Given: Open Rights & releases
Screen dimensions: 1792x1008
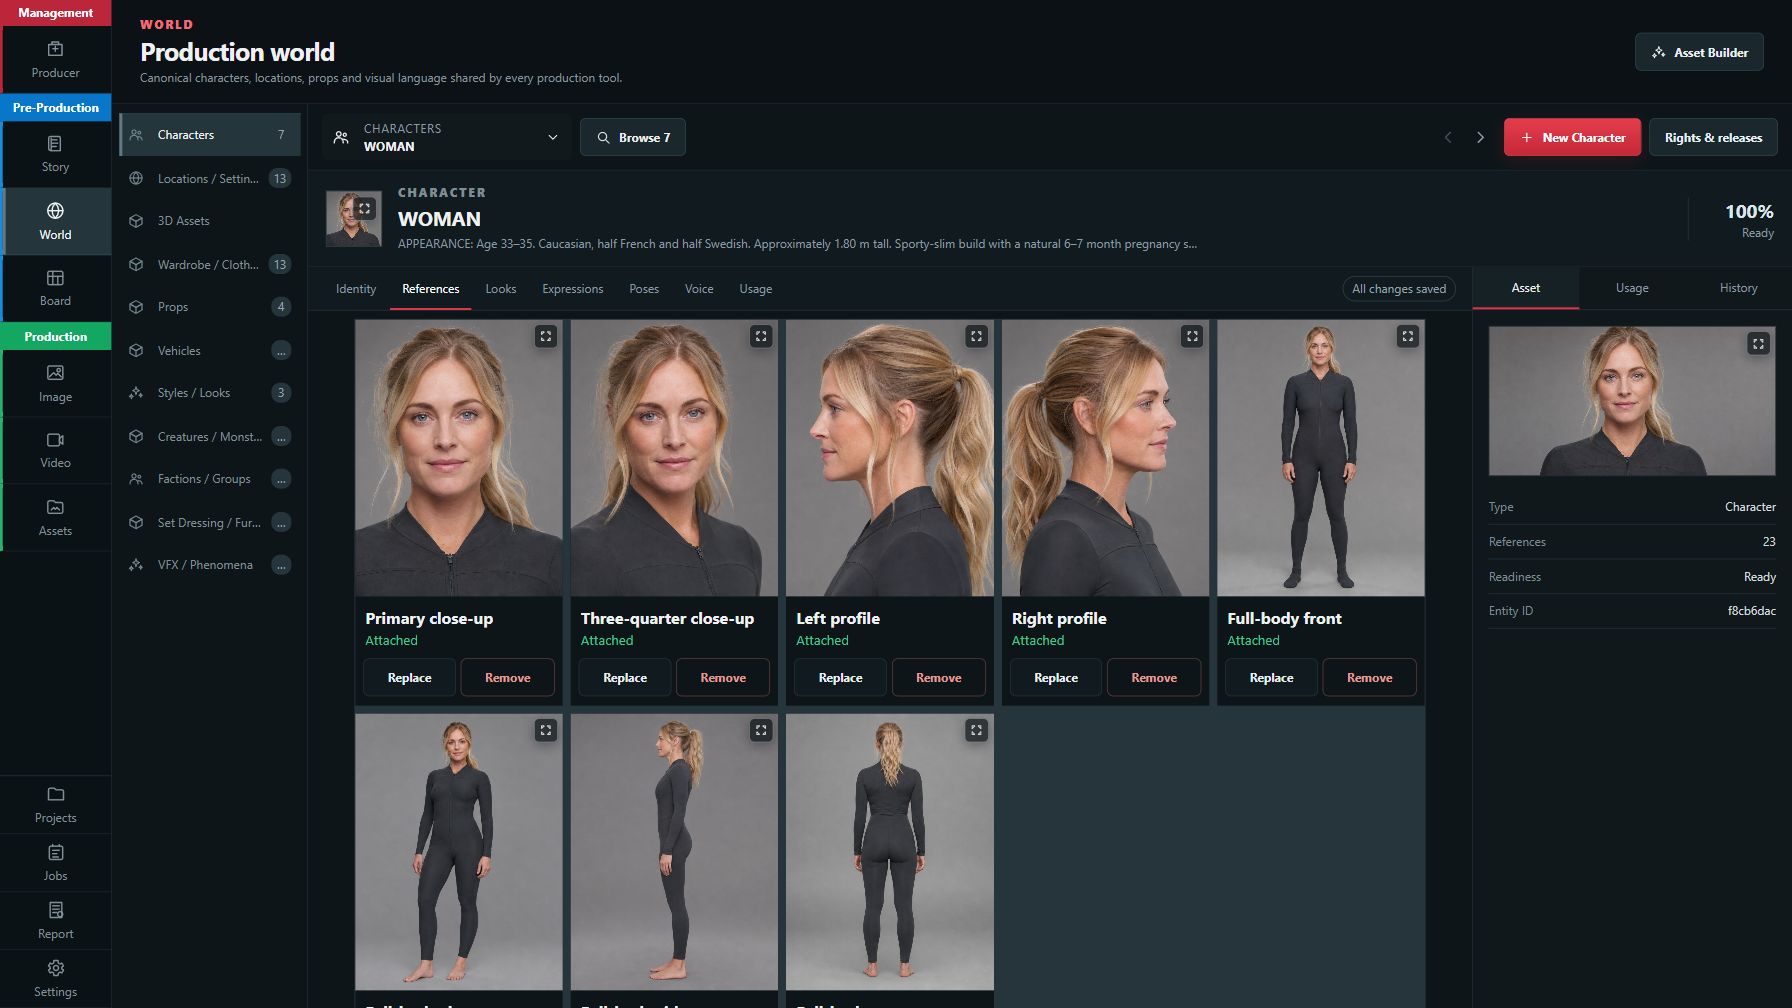Looking at the screenshot, I should click(x=1713, y=138).
